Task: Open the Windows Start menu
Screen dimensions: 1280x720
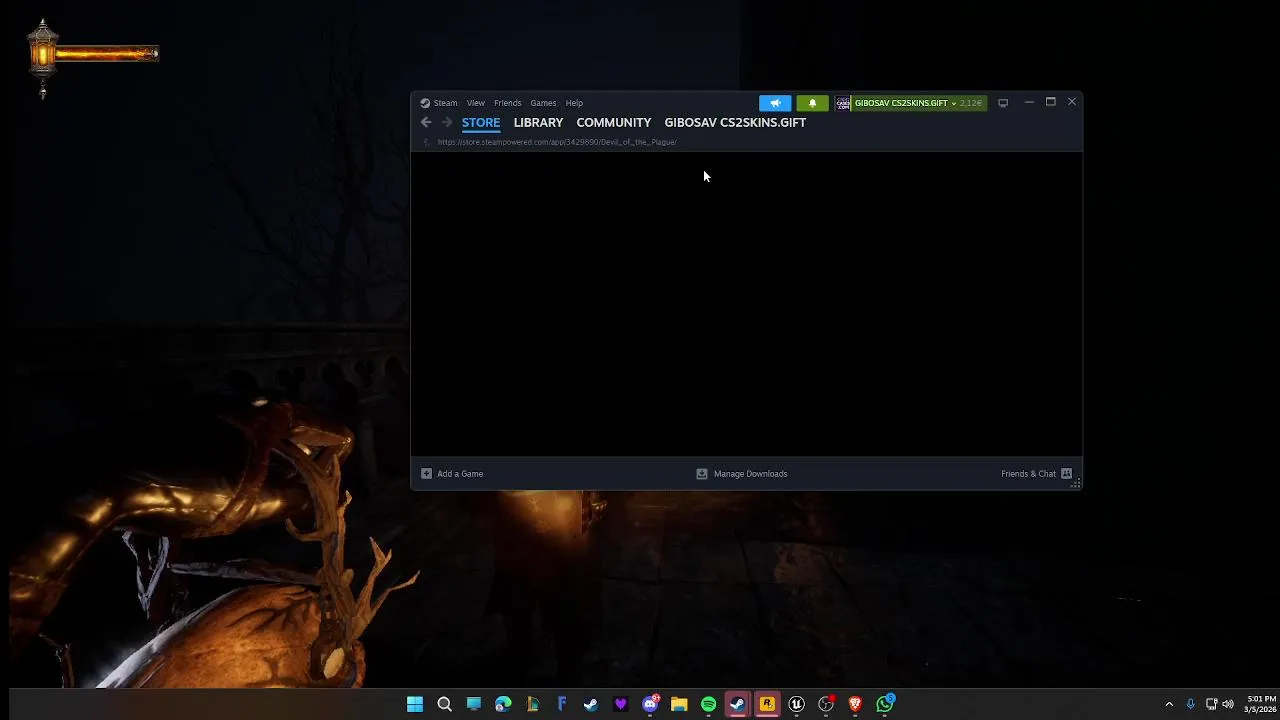Action: (415, 704)
